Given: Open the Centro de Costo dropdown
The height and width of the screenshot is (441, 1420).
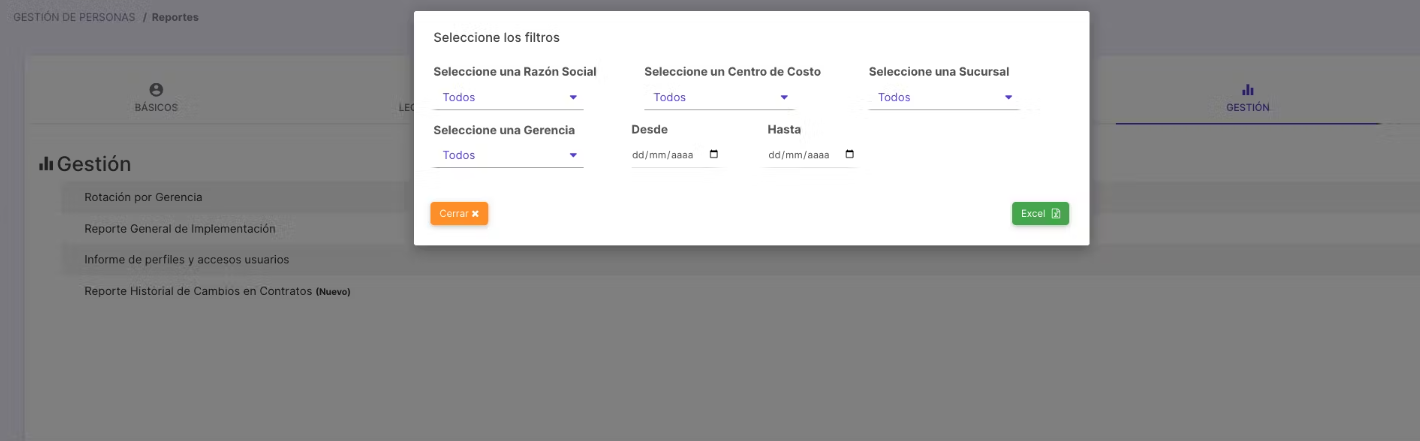Looking at the screenshot, I should (x=719, y=98).
